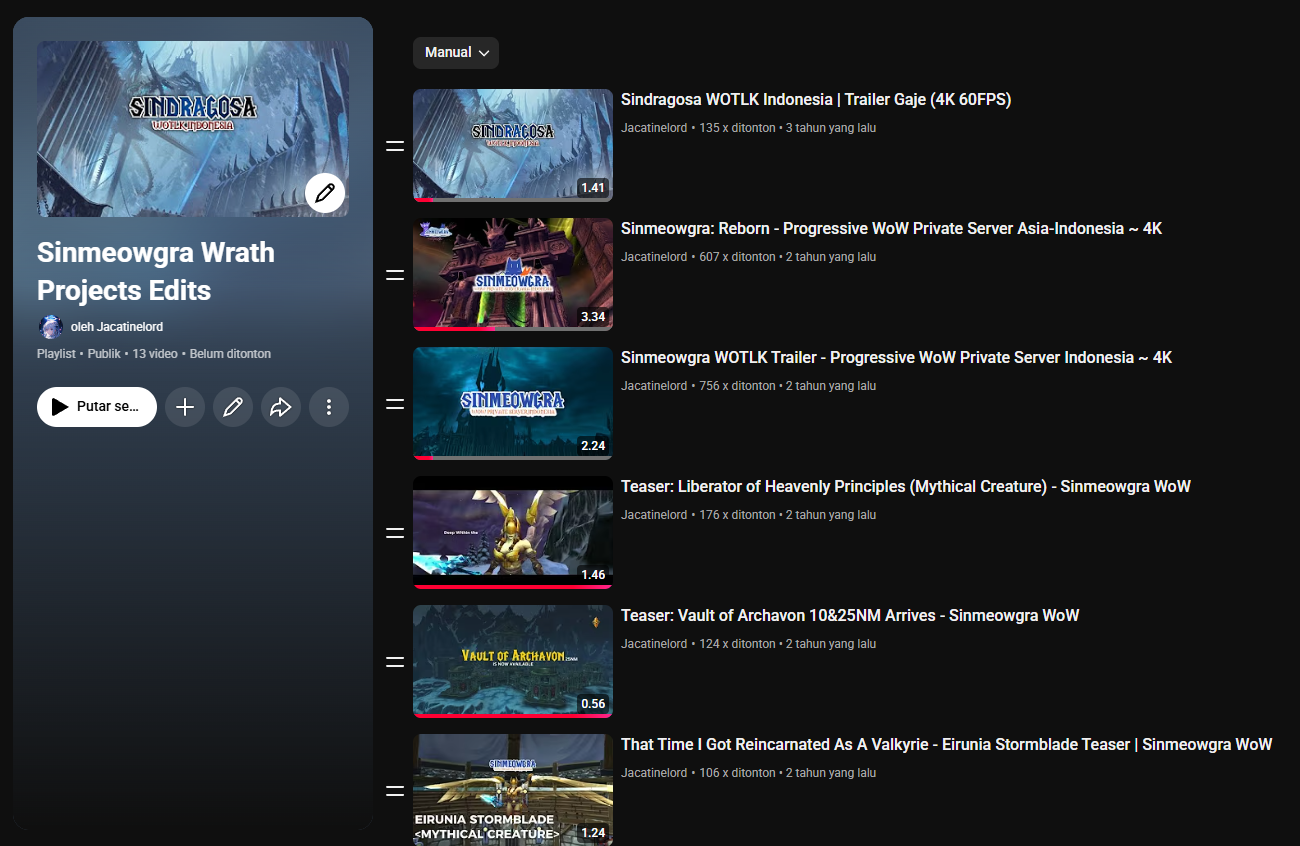This screenshot has height=846, width=1300.
Task: Open Sinmeowgra WOTLK Trailer video title
Action: [x=896, y=358]
